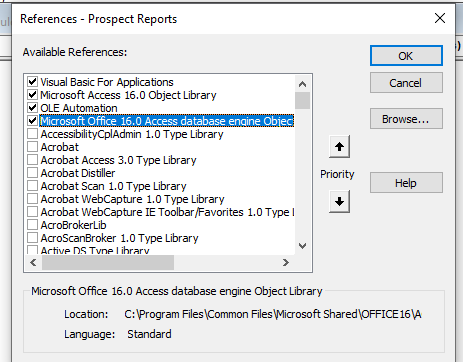Select the Visual Basic For Applications row

point(107,82)
